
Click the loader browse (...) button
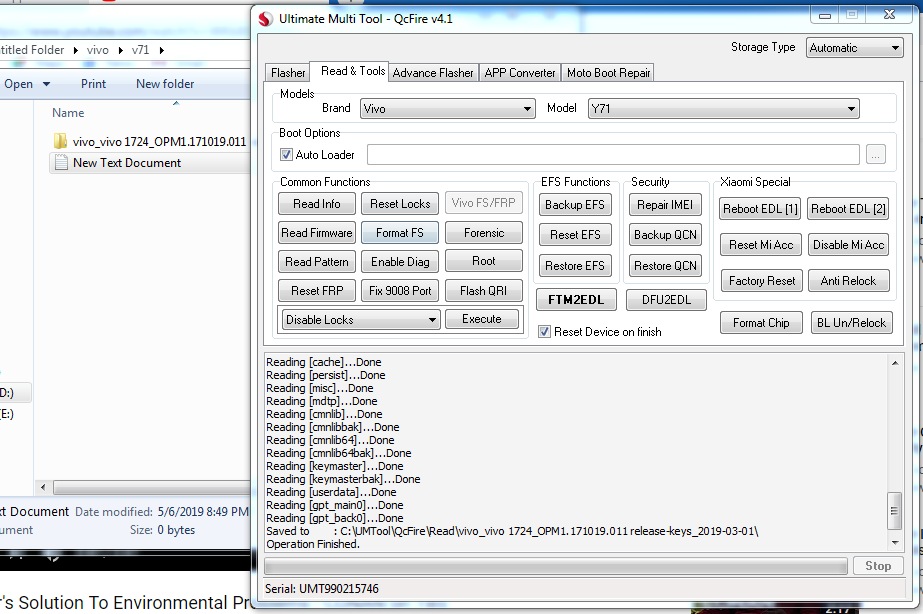coord(876,155)
